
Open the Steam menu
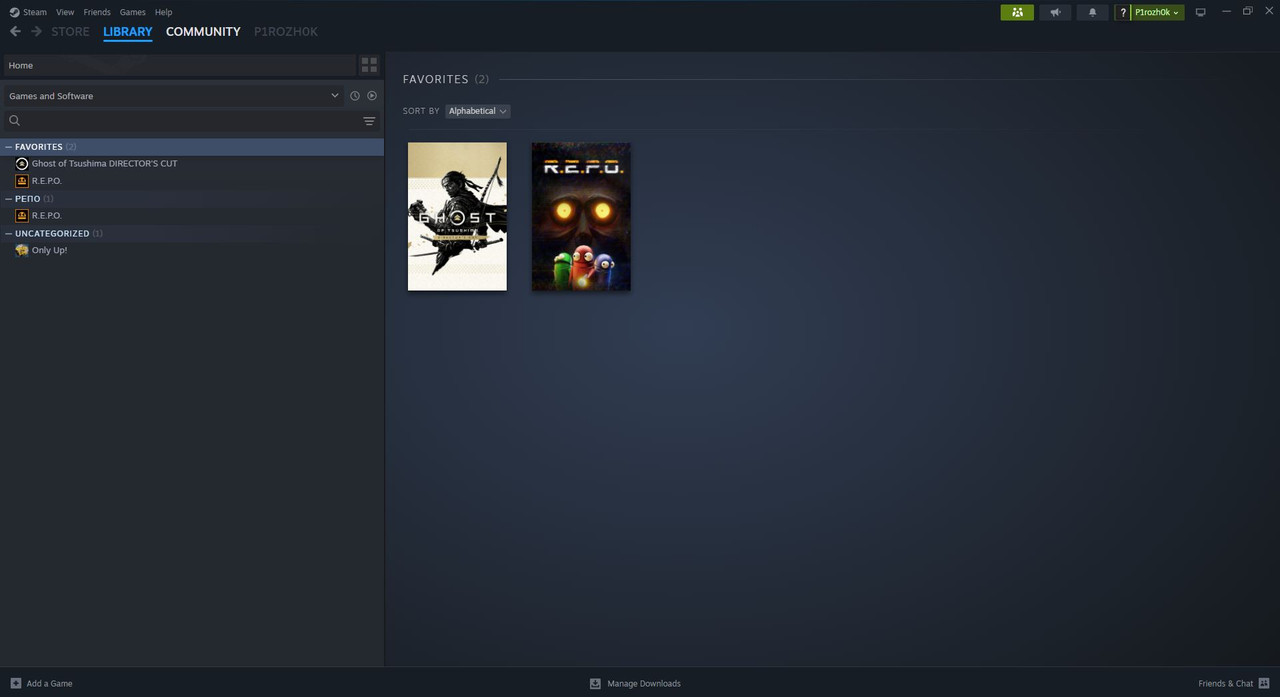coord(35,12)
